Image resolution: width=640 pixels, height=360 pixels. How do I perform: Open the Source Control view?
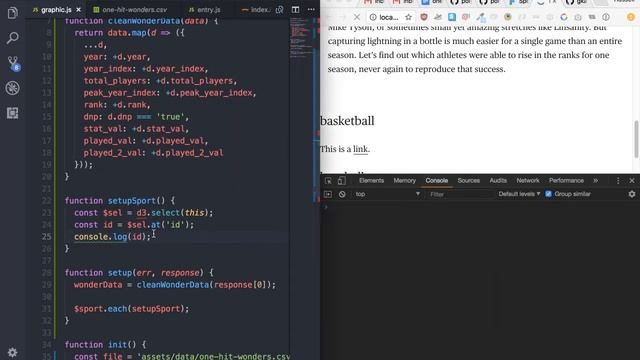(x=13, y=63)
